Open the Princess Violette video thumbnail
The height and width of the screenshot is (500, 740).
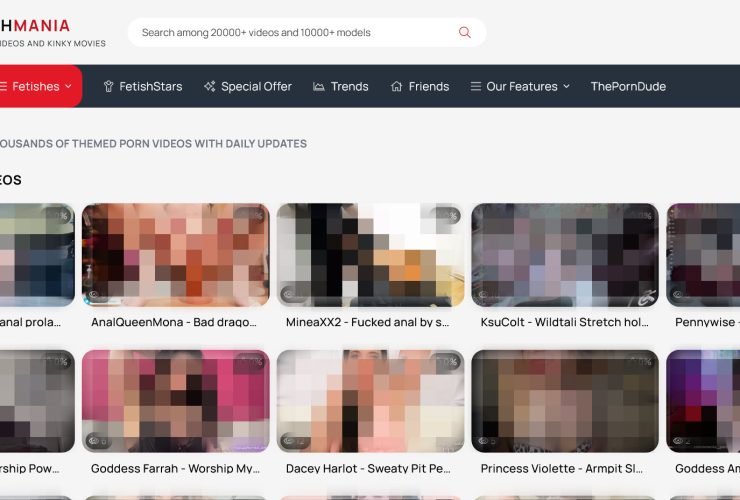(x=564, y=400)
